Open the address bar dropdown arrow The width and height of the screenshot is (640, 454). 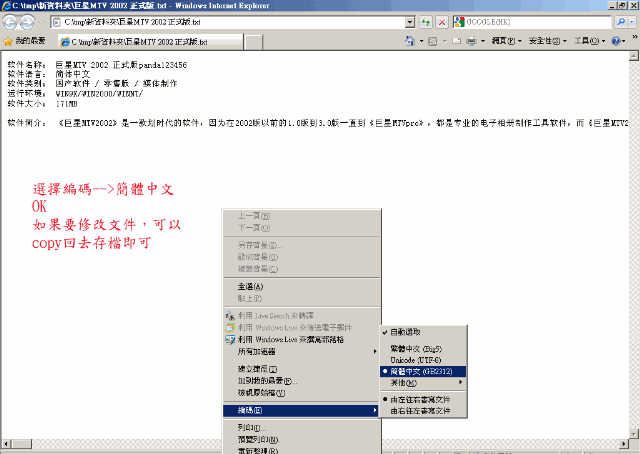[410, 21]
